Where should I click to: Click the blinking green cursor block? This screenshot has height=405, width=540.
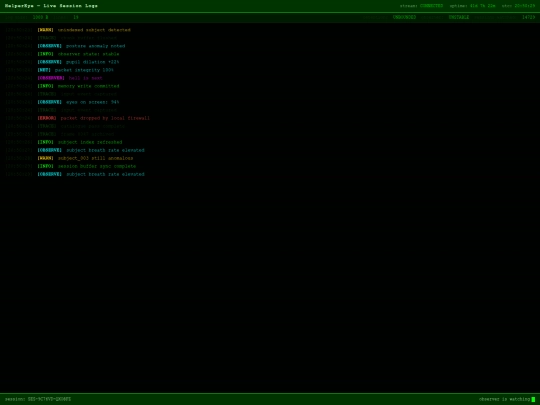(x=533, y=399)
